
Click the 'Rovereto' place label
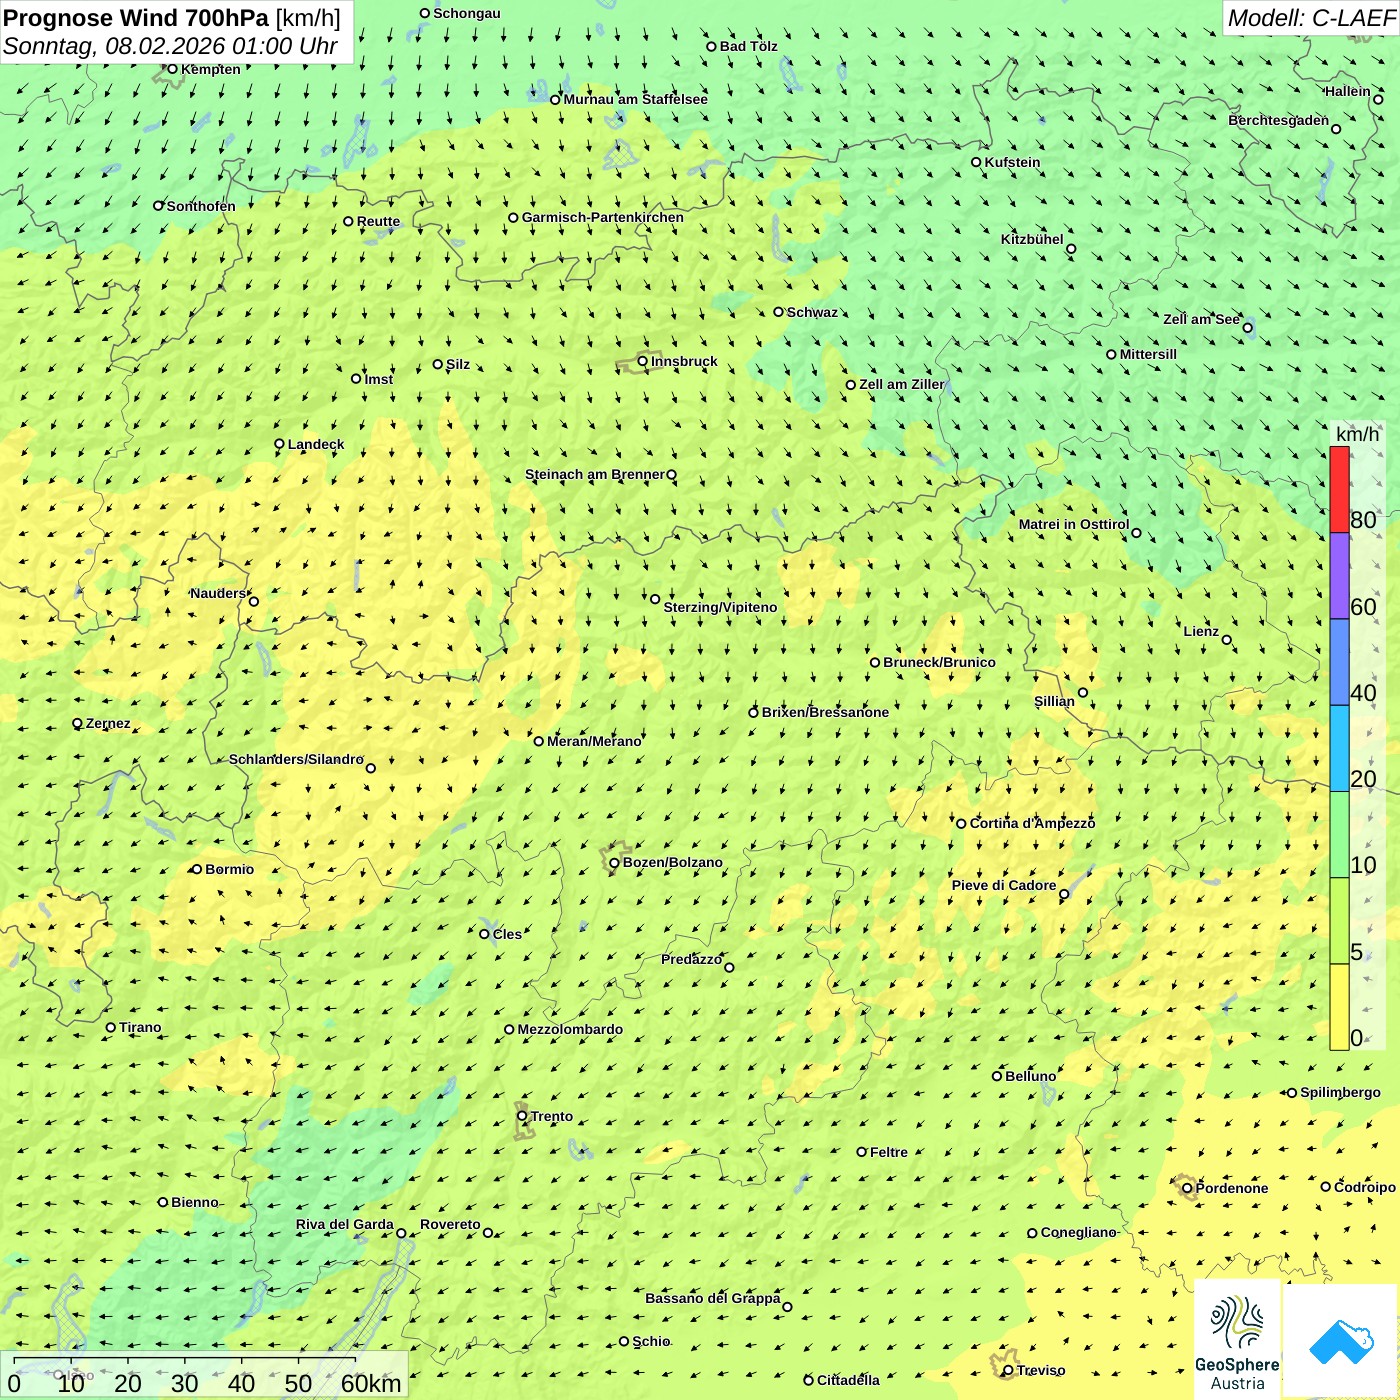click(450, 1224)
